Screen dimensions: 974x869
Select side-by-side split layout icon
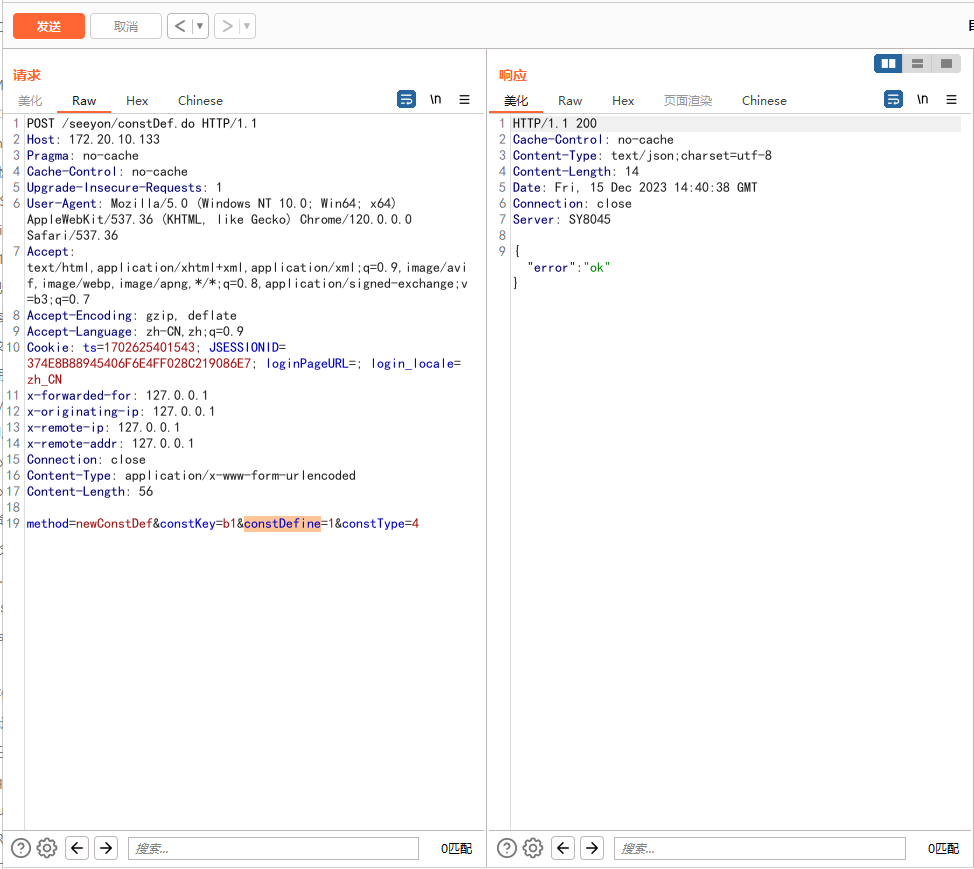point(888,64)
